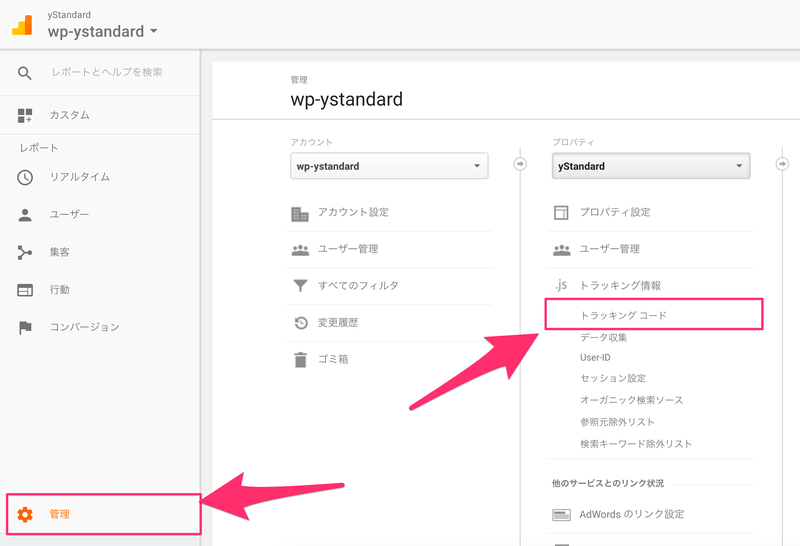800x546 pixels.
Task: Click the ゴミ箱 trash icon
Action: click(301, 360)
